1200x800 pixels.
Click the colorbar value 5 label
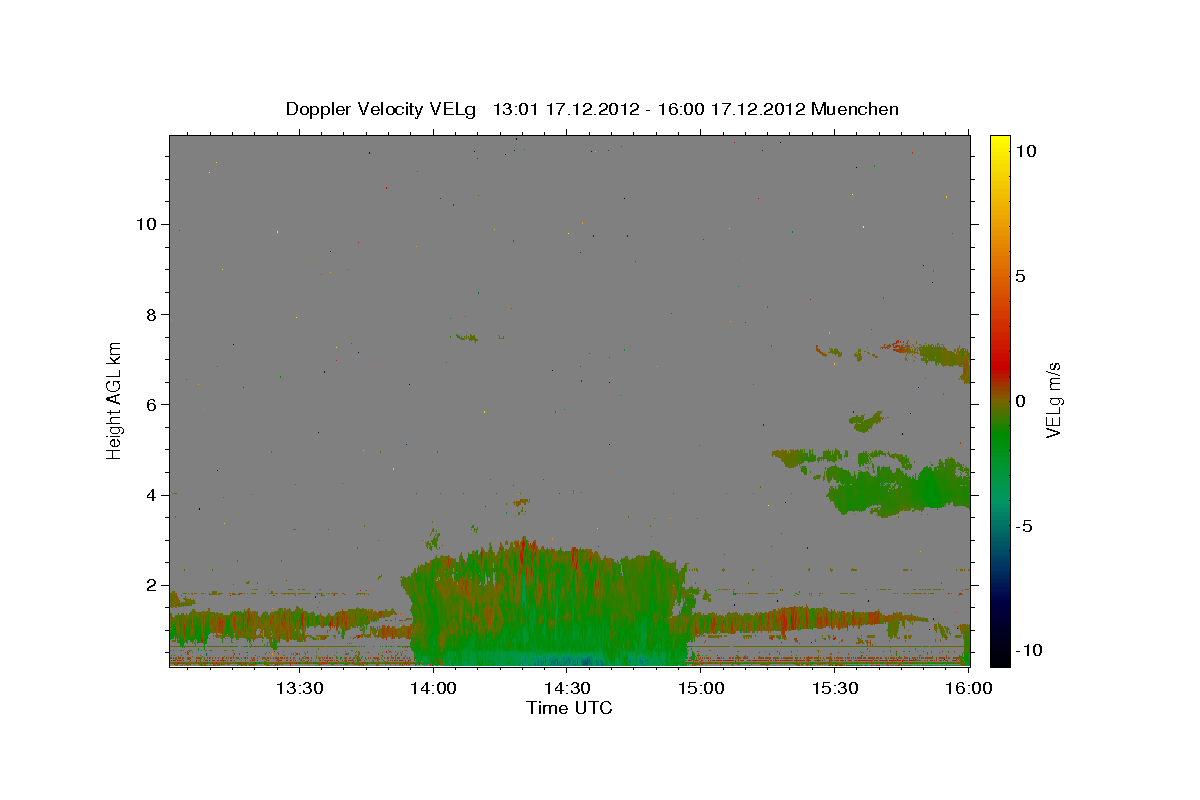(x=1020, y=276)
